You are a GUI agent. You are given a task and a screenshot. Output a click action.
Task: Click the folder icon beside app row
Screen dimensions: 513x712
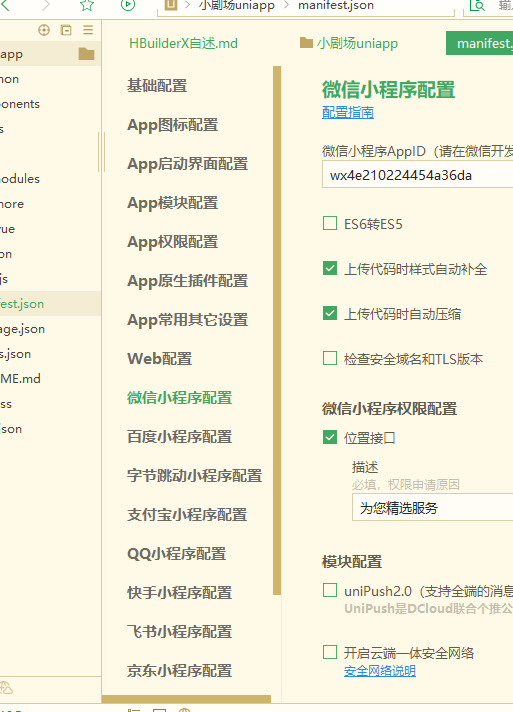click(x=86, y=54)
